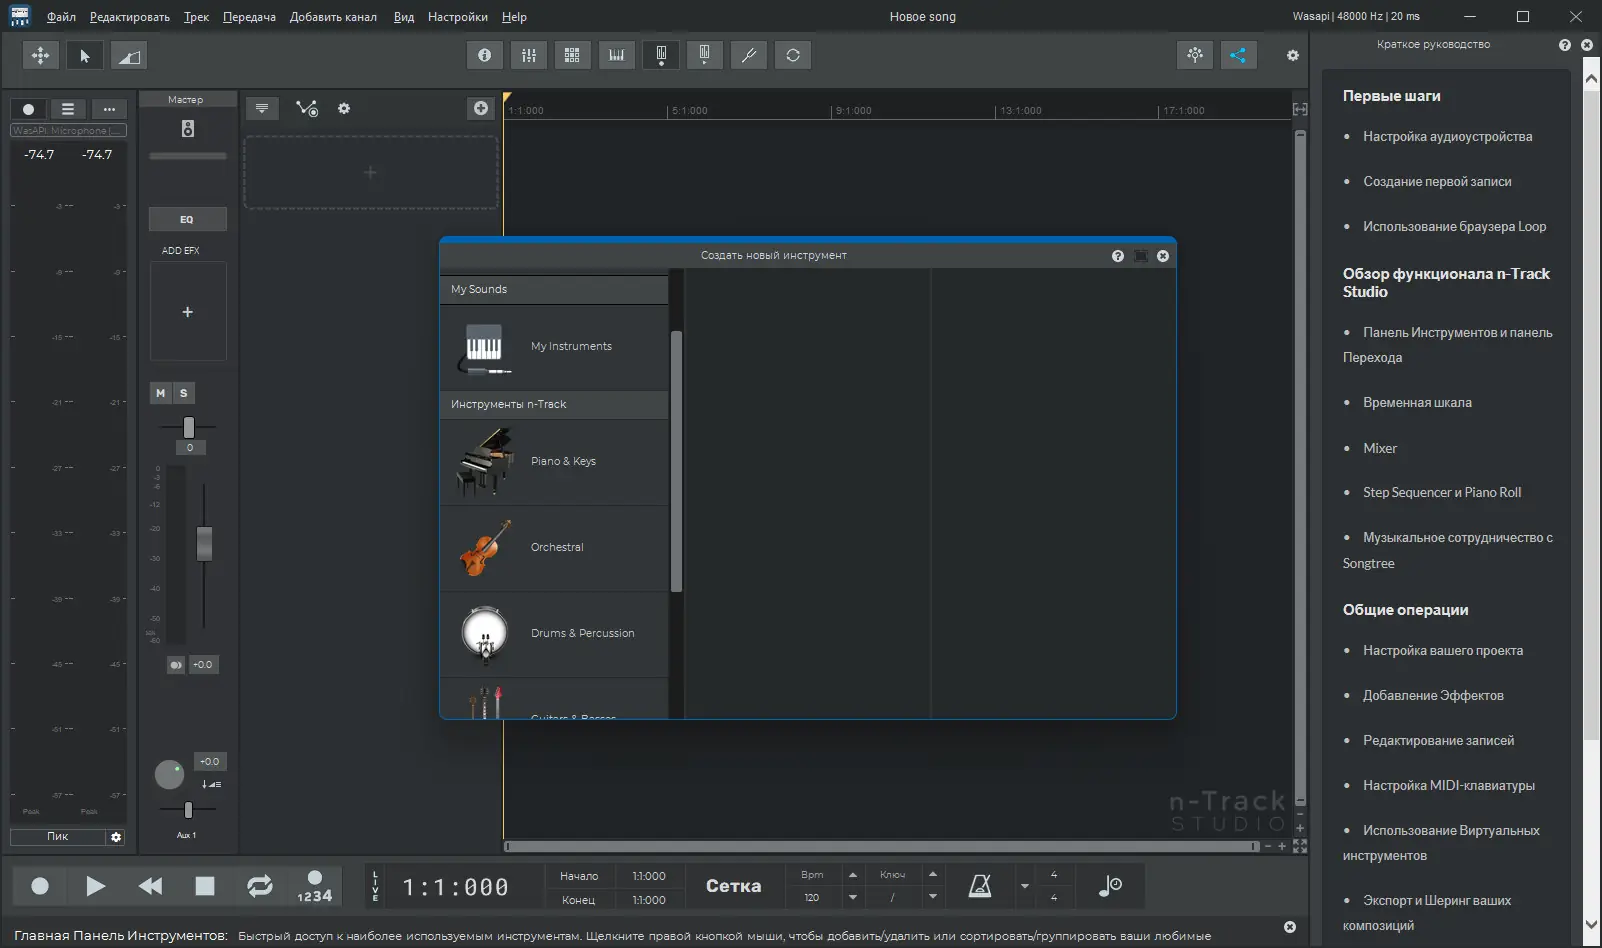Screen dimensions: 1602x948
Task: Decrease Bpm with down arrow
Action: (853, 897)
